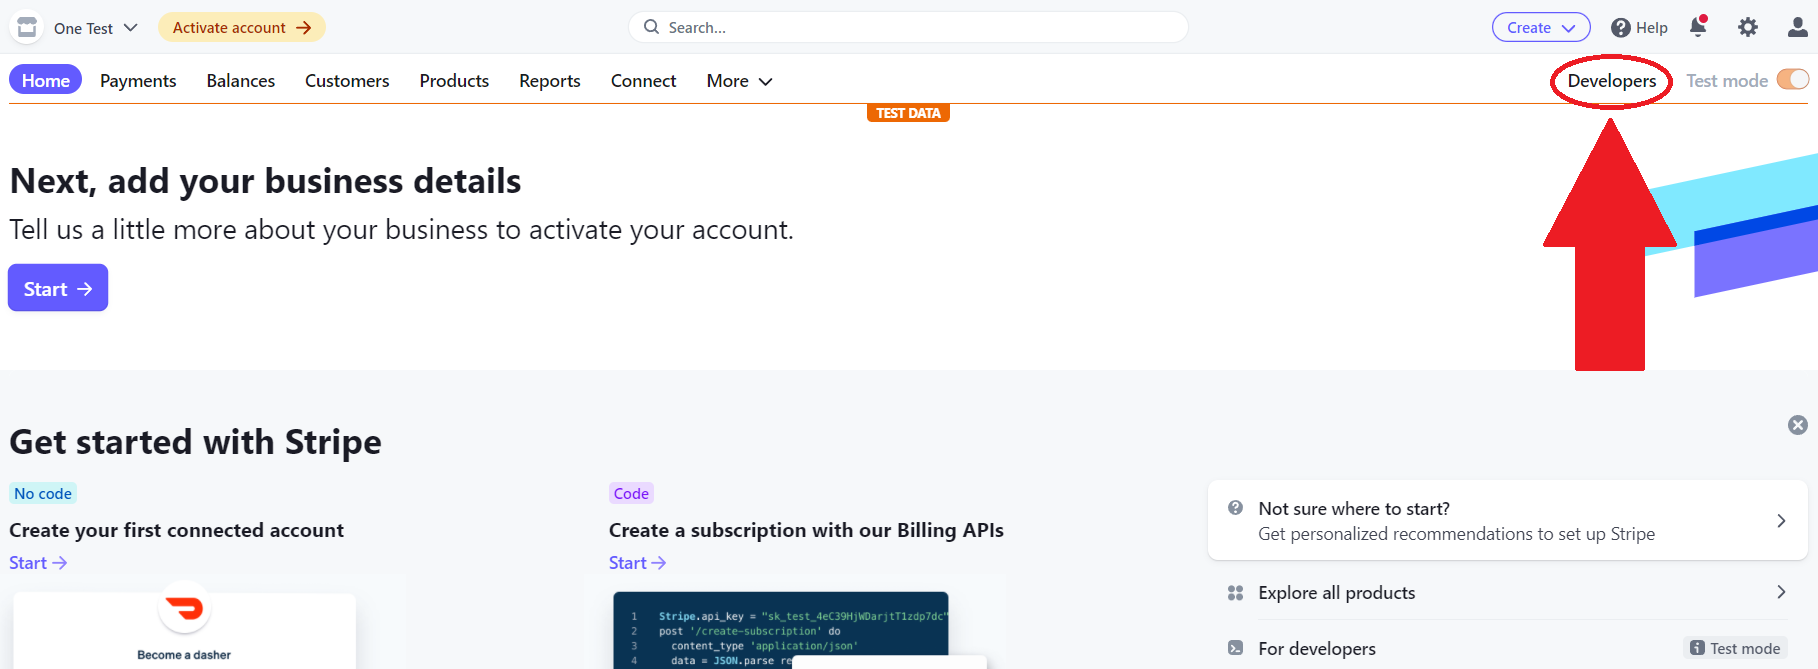The height and width of the screenshot is (669, 1818).
Task: Click the question icon beside Not sure where to start
Action: point(1236,508)
